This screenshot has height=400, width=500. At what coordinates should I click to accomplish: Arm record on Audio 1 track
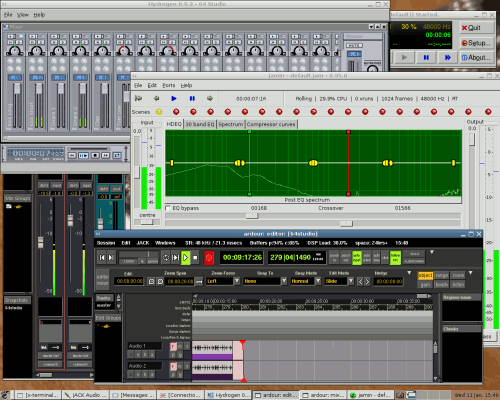pyautogui.click(x=173, y=346)
